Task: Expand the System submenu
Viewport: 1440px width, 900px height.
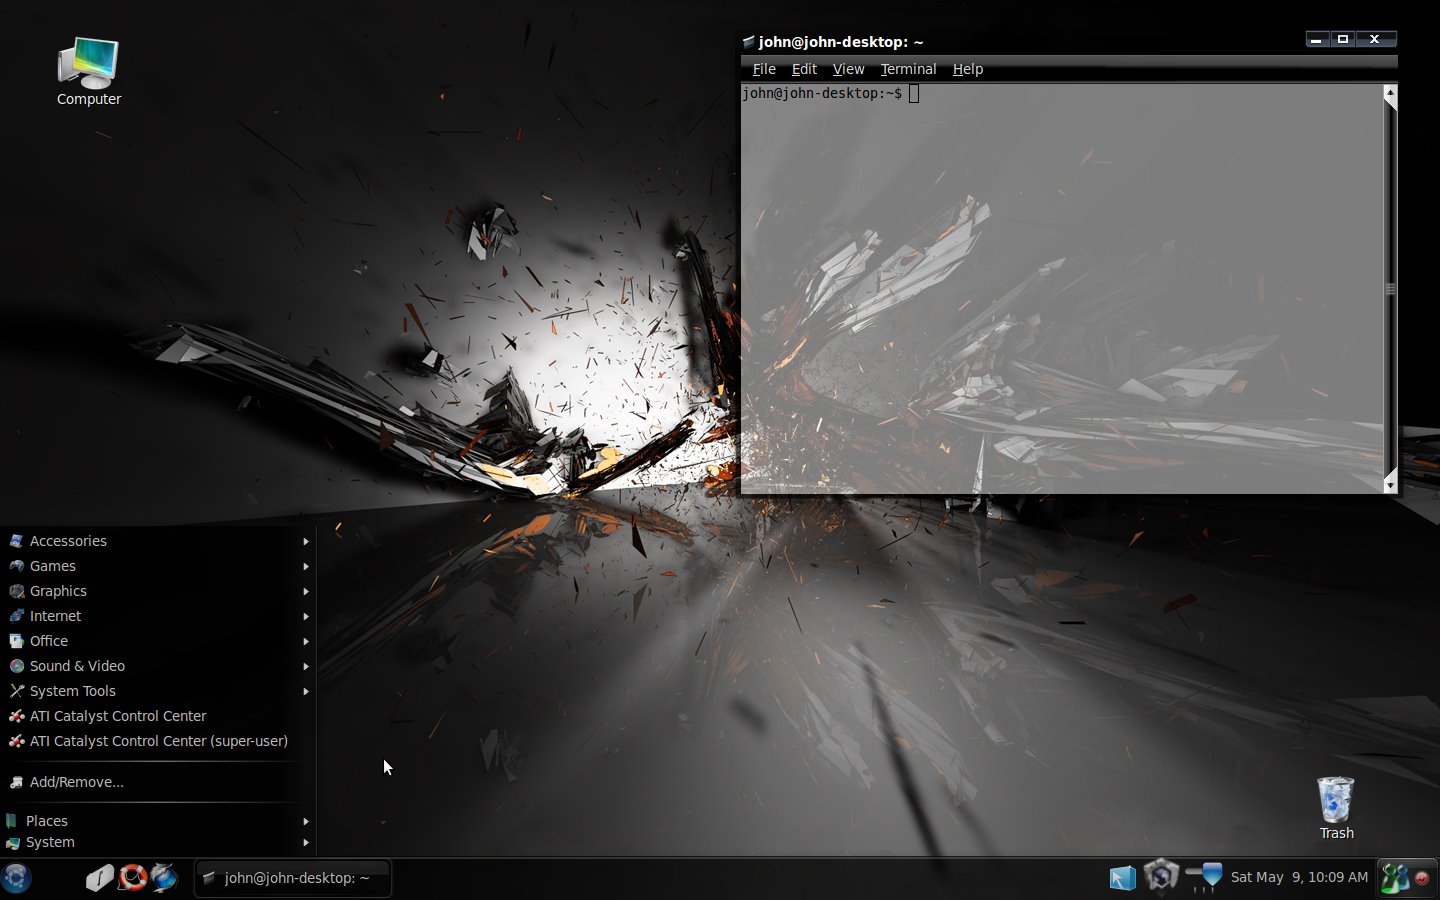Action: 158,842
